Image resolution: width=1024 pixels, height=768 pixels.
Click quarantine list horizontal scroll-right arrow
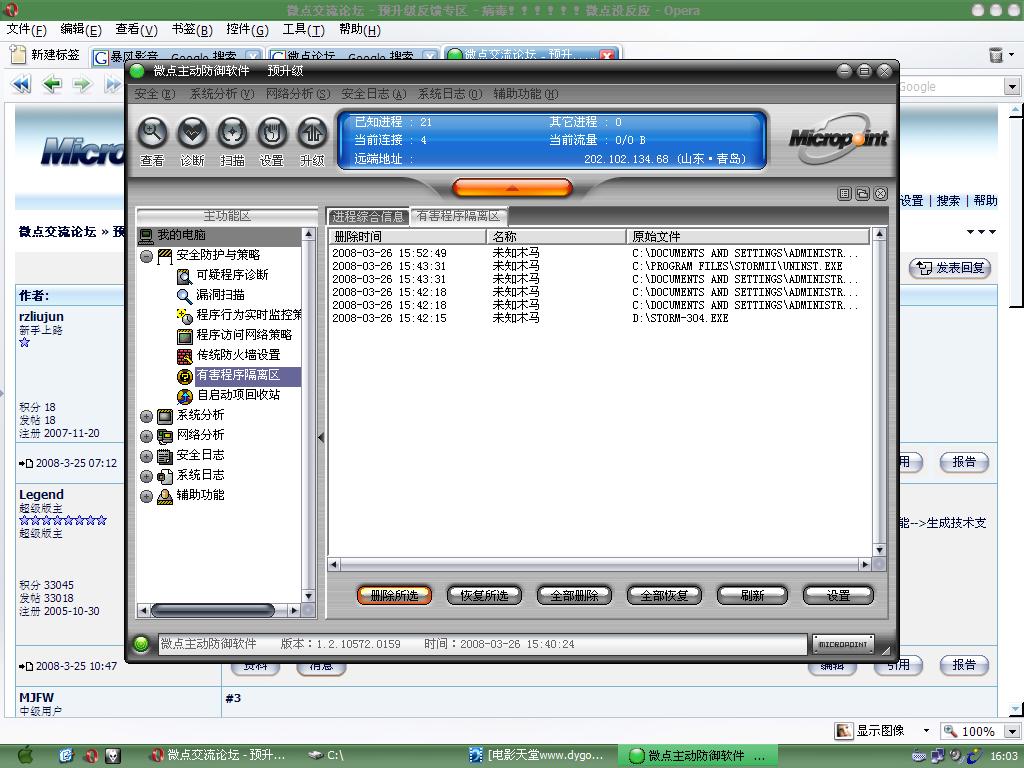coord(865,564)
